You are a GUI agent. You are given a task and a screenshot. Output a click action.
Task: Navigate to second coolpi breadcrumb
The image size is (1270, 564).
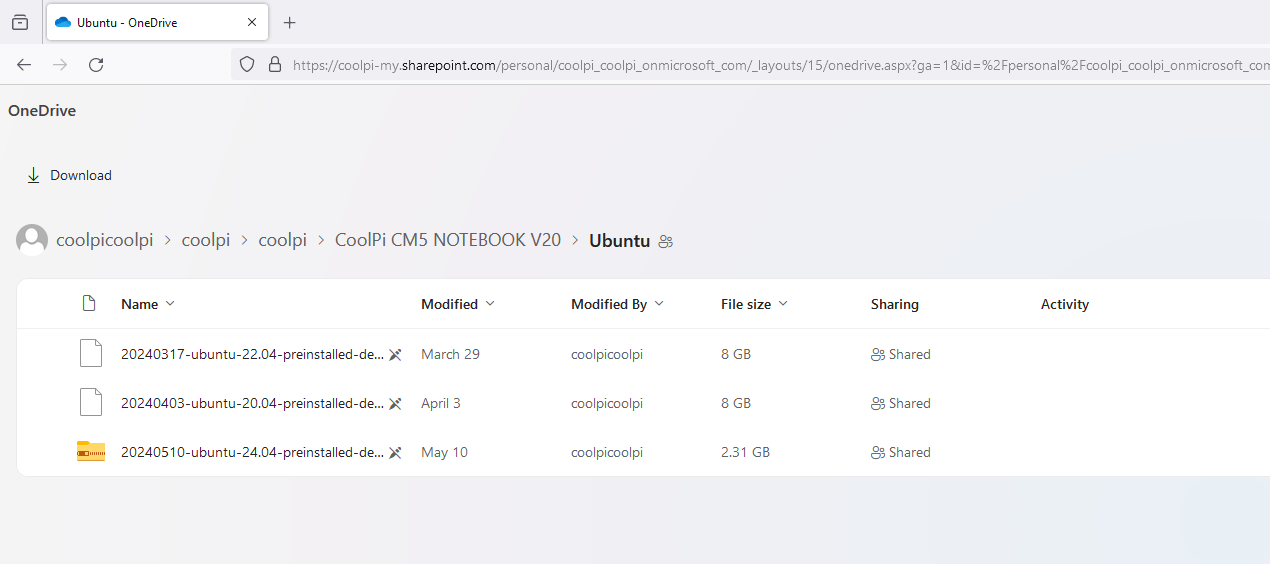click(x=283, y=240)
